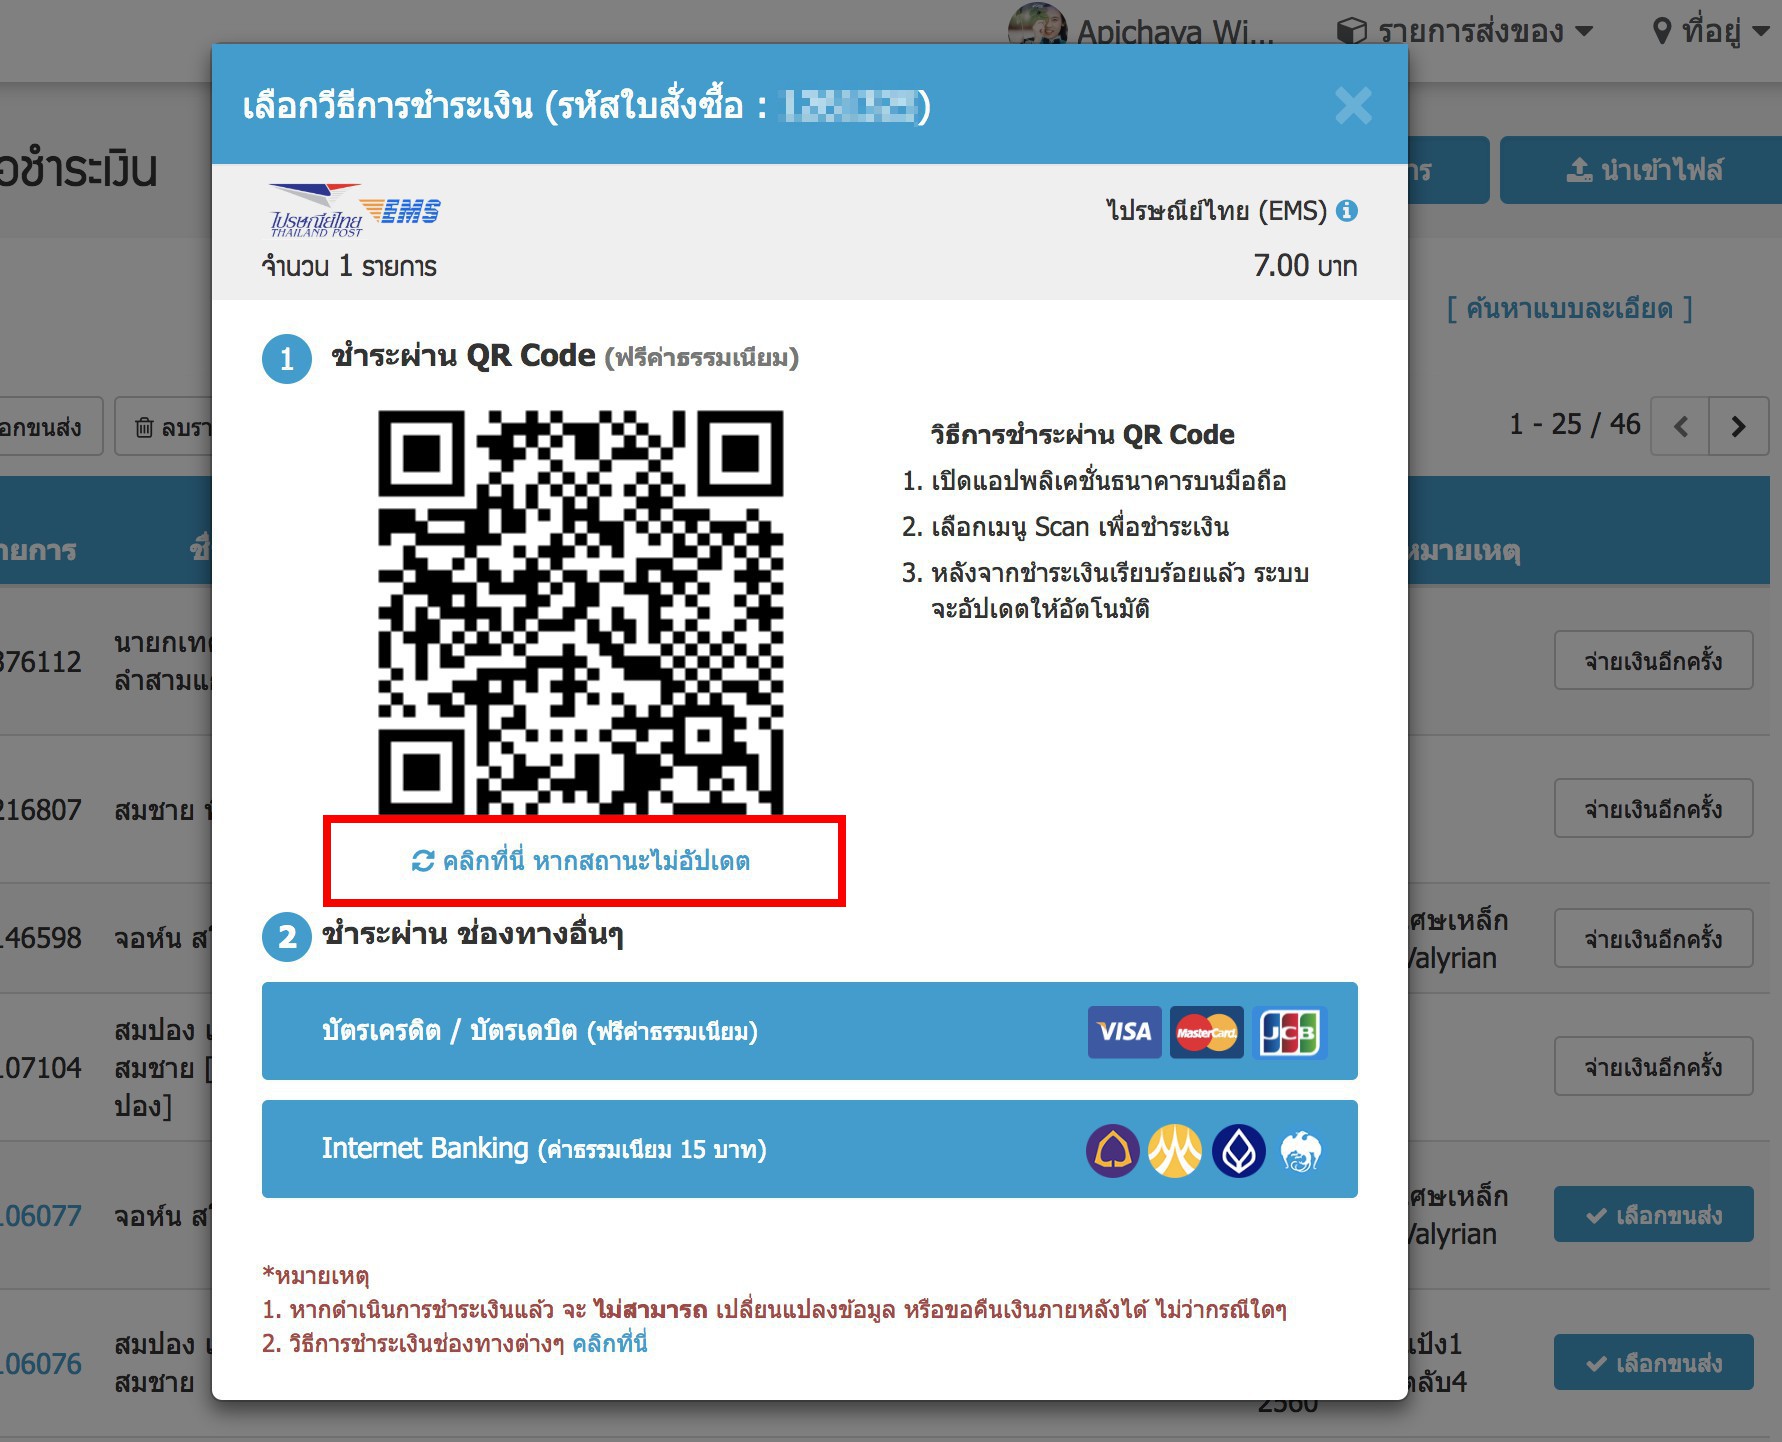Screen dimensions: 1782x1442
Task: Click the light blue Krungthai bank icon
Action: tap(1301, 1151)
